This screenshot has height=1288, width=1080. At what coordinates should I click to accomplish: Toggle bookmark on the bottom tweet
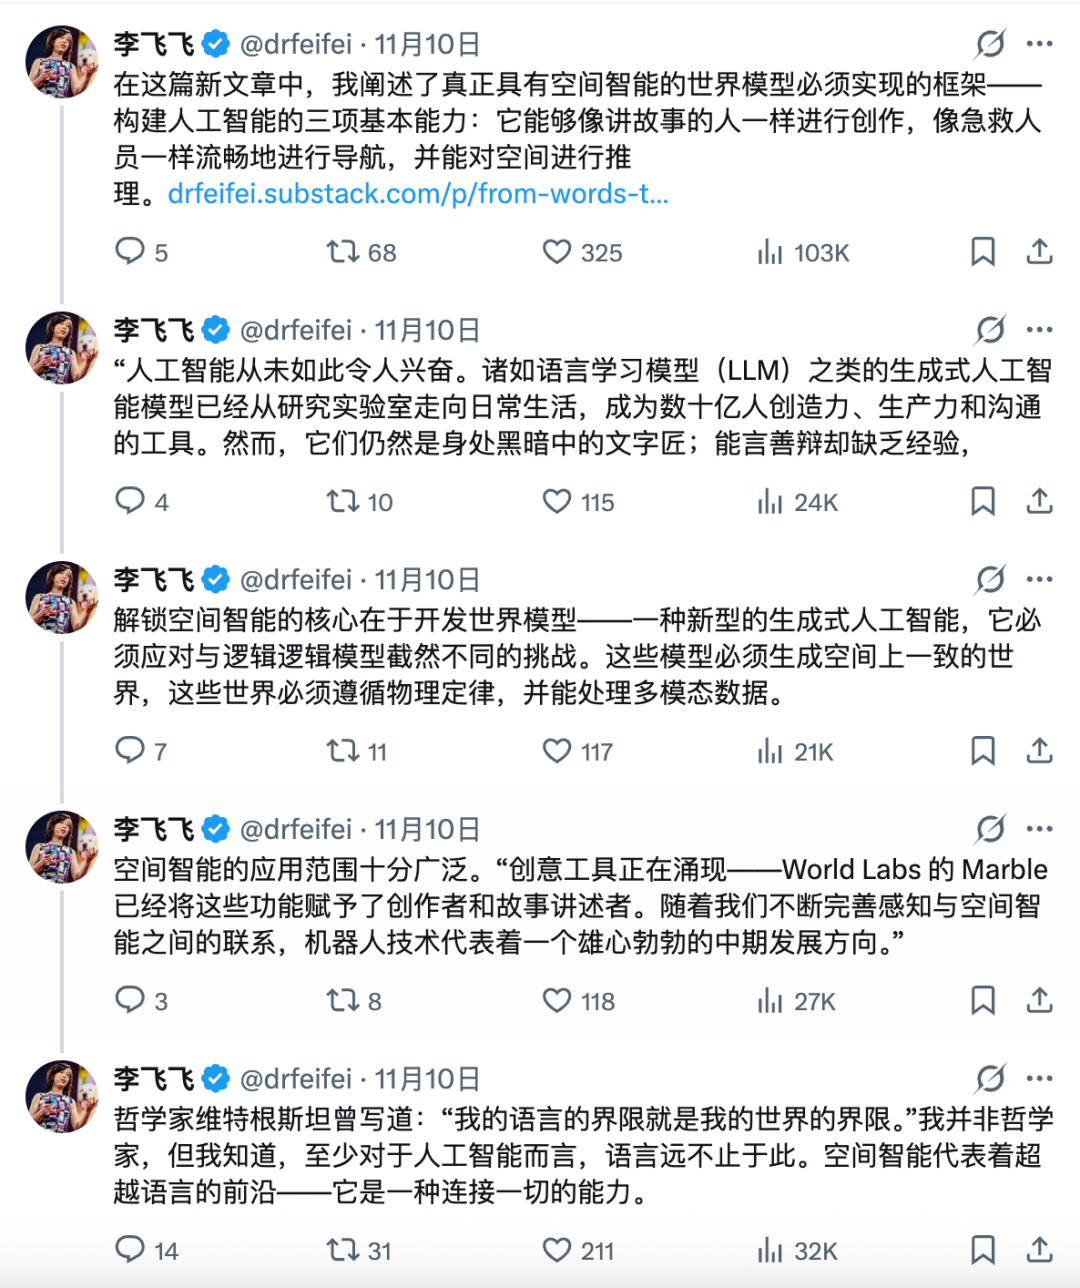tap(984, 1251)
